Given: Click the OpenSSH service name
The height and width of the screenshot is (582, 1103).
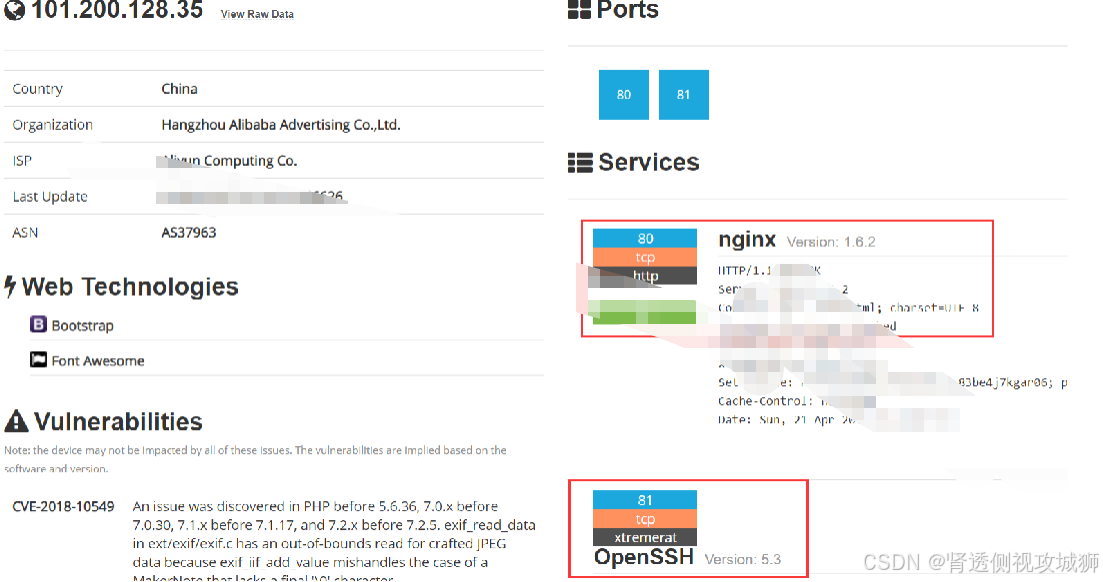Looking at the screenshot, I should tap(644, 557).
